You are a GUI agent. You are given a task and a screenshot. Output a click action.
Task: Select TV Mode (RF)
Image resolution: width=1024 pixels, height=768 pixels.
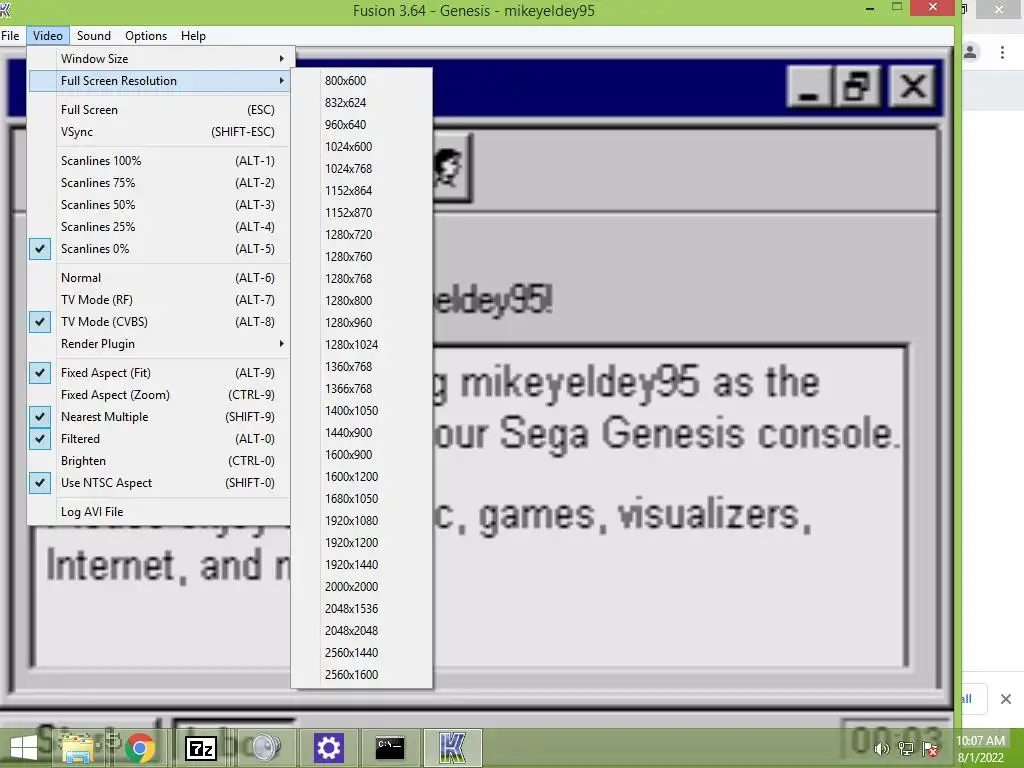pyautogui.click(x=159, y=300)
